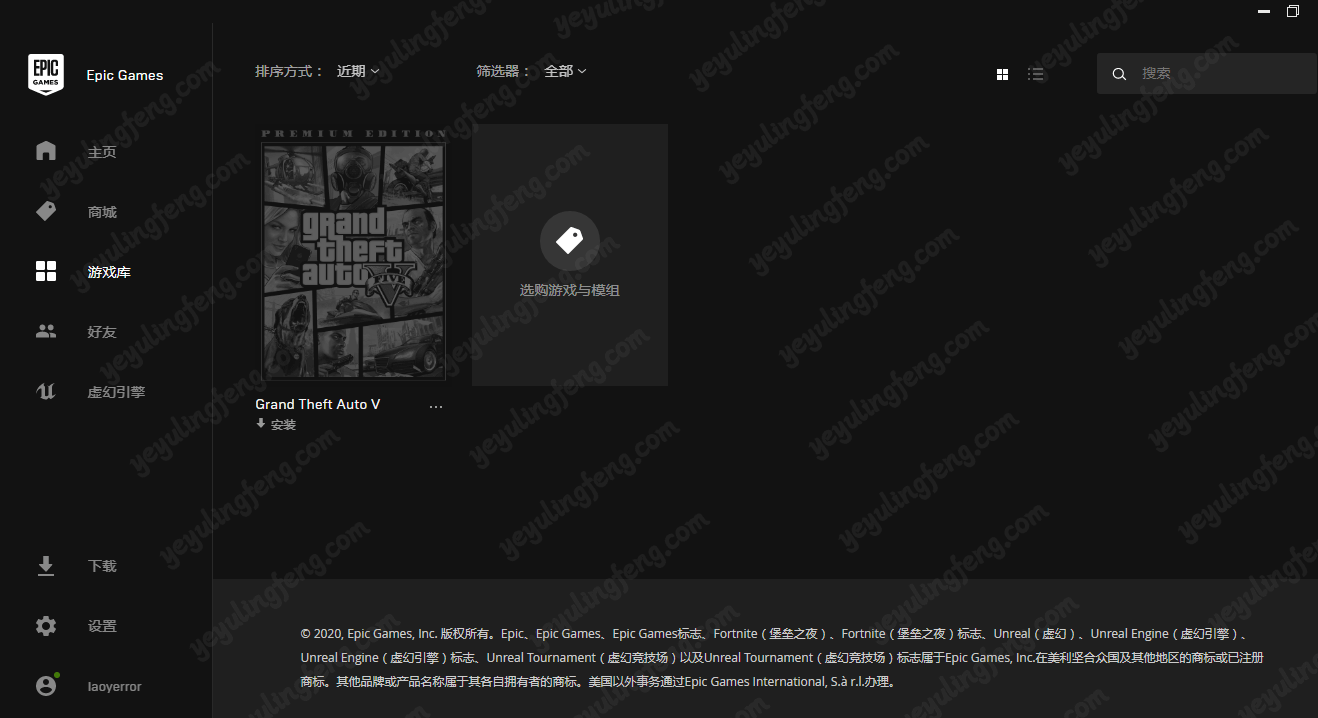Screen dimensions: 1318x718
Task: Click the laoyerror profile avatar icon
Action: [x=46, y=686]
